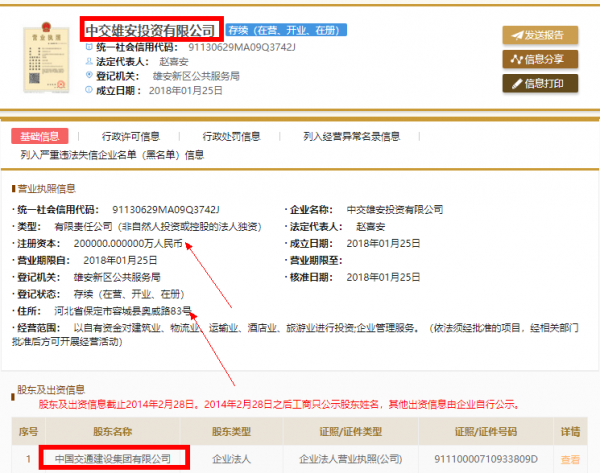This screenshot has height=473, width=600.
Task: Click the header credit code 91130629MA09Q3742J
Action: (x=242, y=47)
